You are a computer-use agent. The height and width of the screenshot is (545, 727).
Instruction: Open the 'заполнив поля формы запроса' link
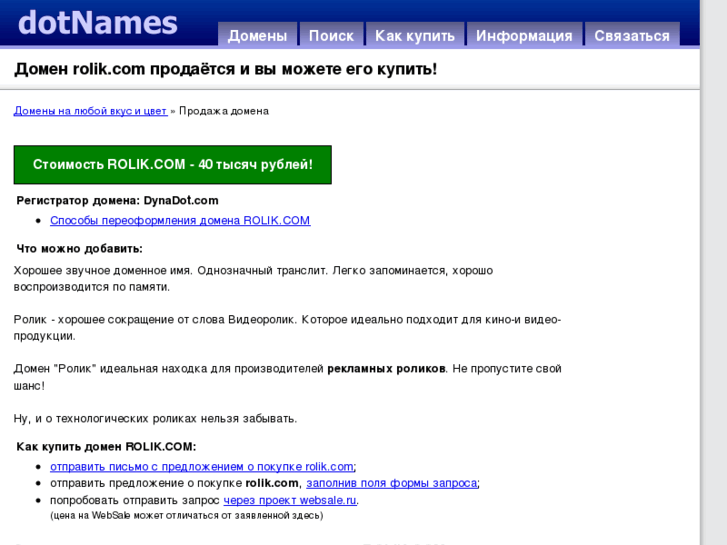click(x=392, y=483)
